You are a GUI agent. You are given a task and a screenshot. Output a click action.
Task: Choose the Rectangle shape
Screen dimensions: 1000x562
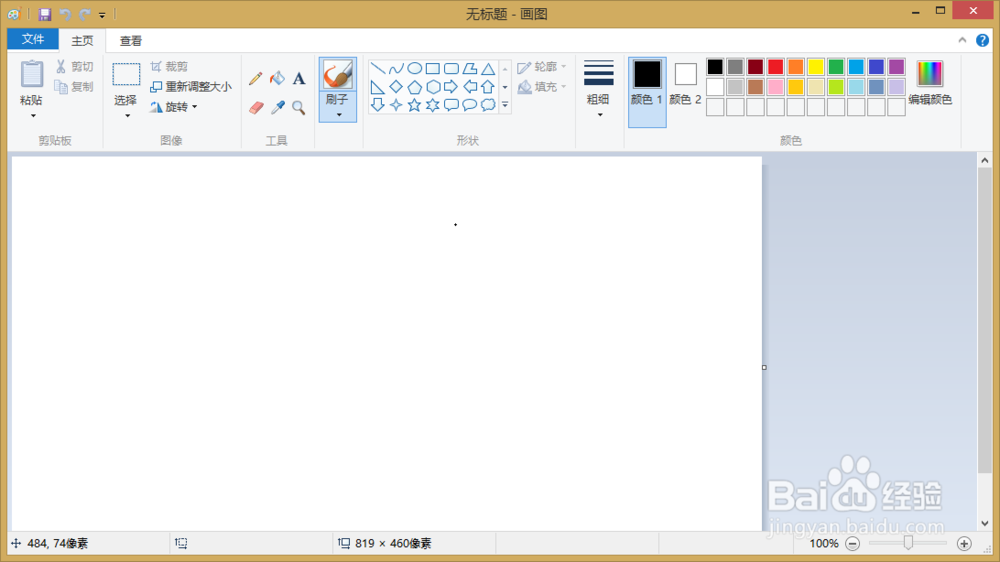point(432,68)
